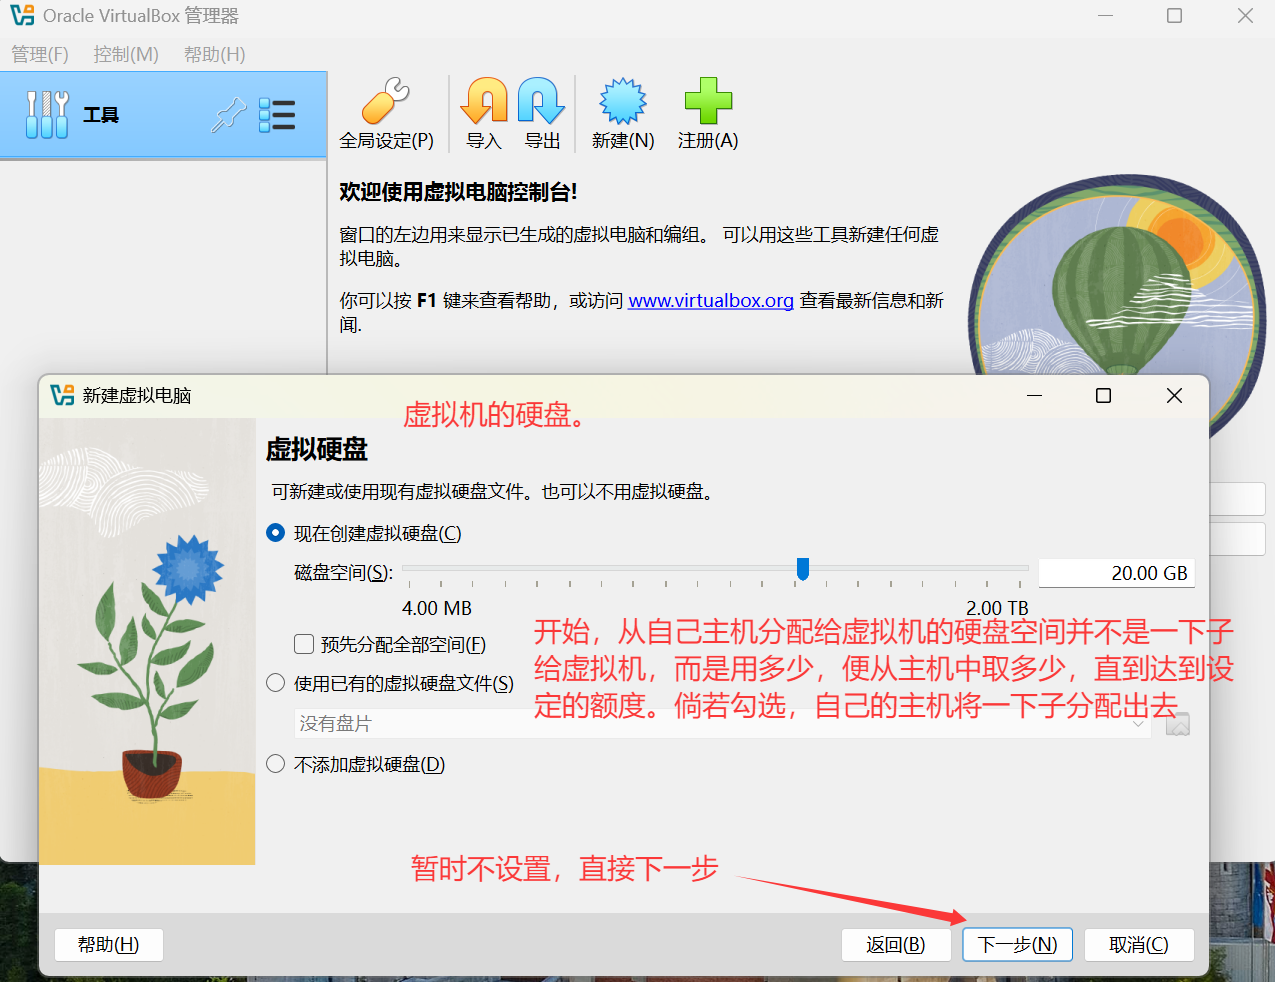Click the Help (帮助(H)) button in wizard
The height and width of the screenshot is (982, 1275).
pyautogui.click(x=108, y=944)
